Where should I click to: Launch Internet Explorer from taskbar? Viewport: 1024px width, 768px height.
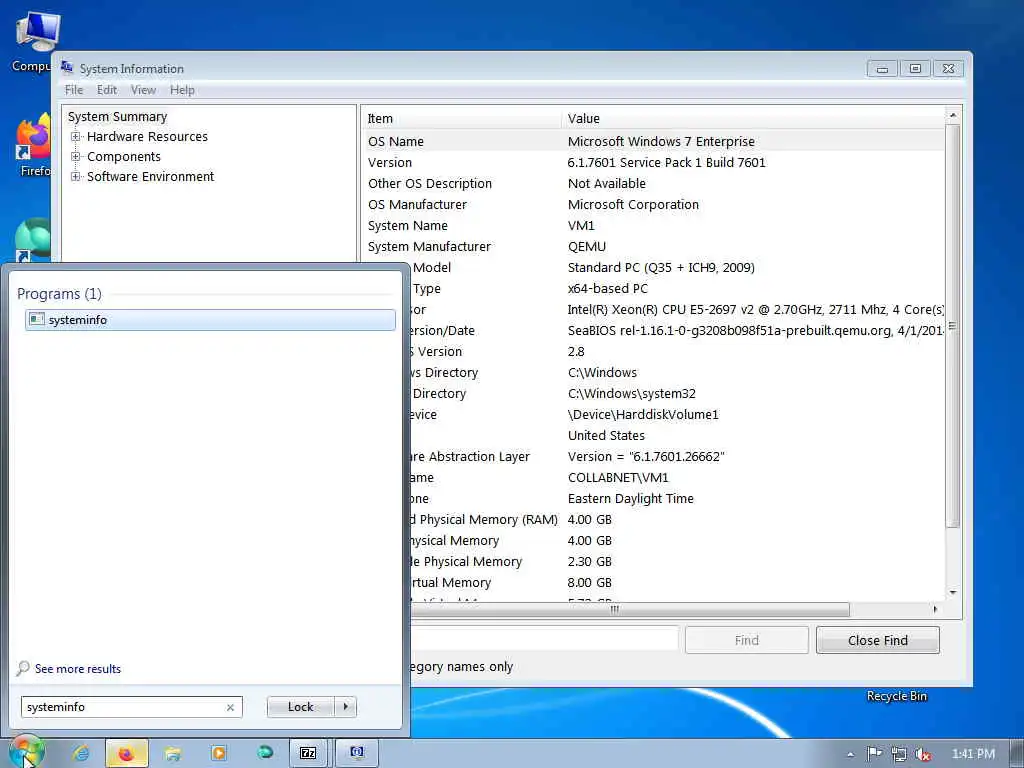[81, 753]
